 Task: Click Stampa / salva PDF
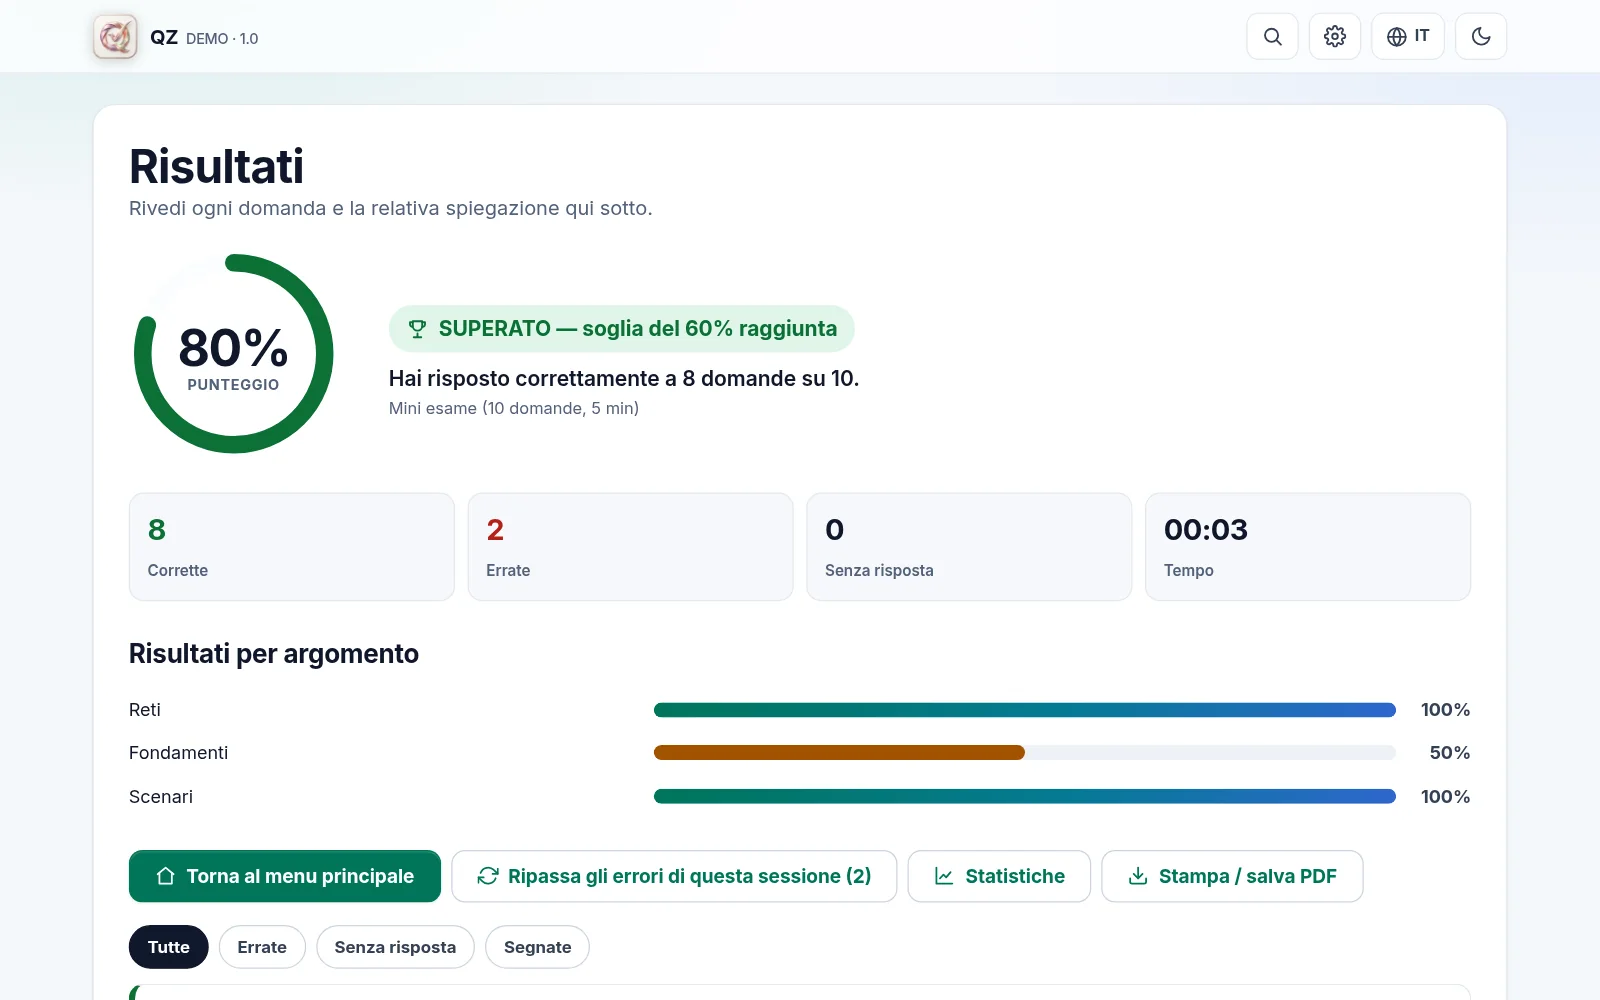tap(1232, 876)
